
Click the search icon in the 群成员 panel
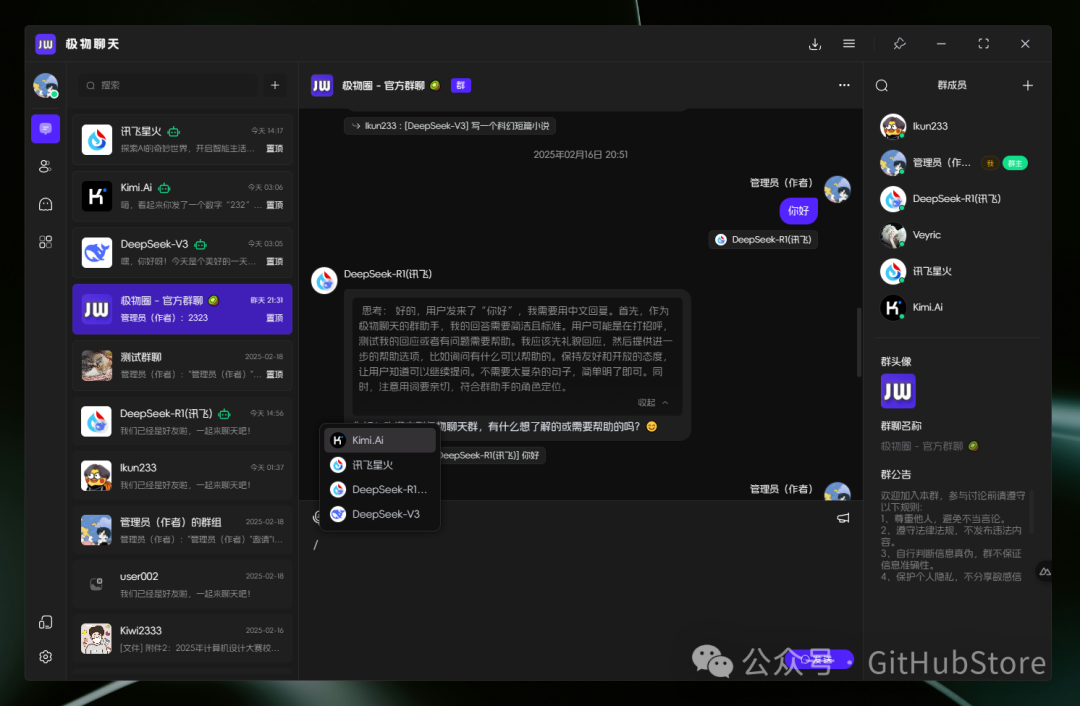882,85
